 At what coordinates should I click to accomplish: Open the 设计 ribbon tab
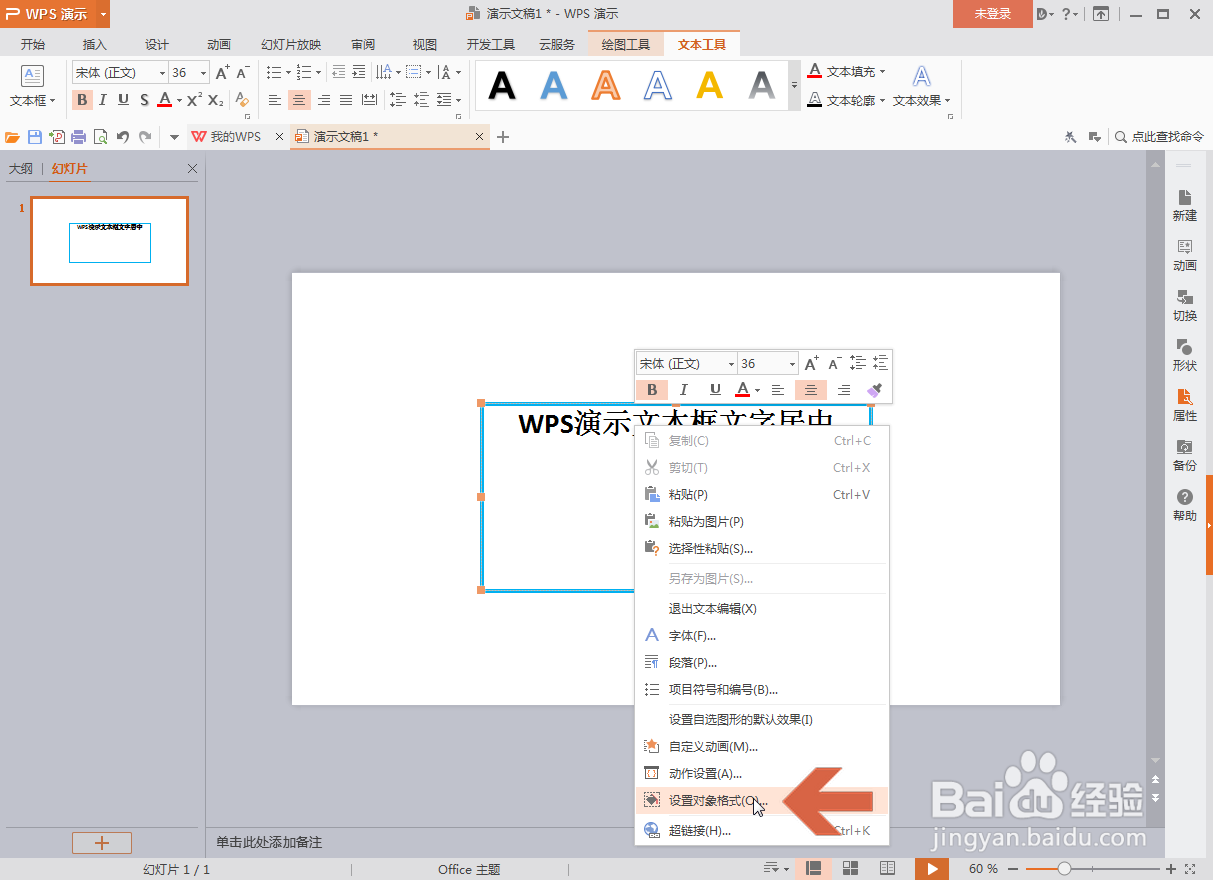[157, 44]
